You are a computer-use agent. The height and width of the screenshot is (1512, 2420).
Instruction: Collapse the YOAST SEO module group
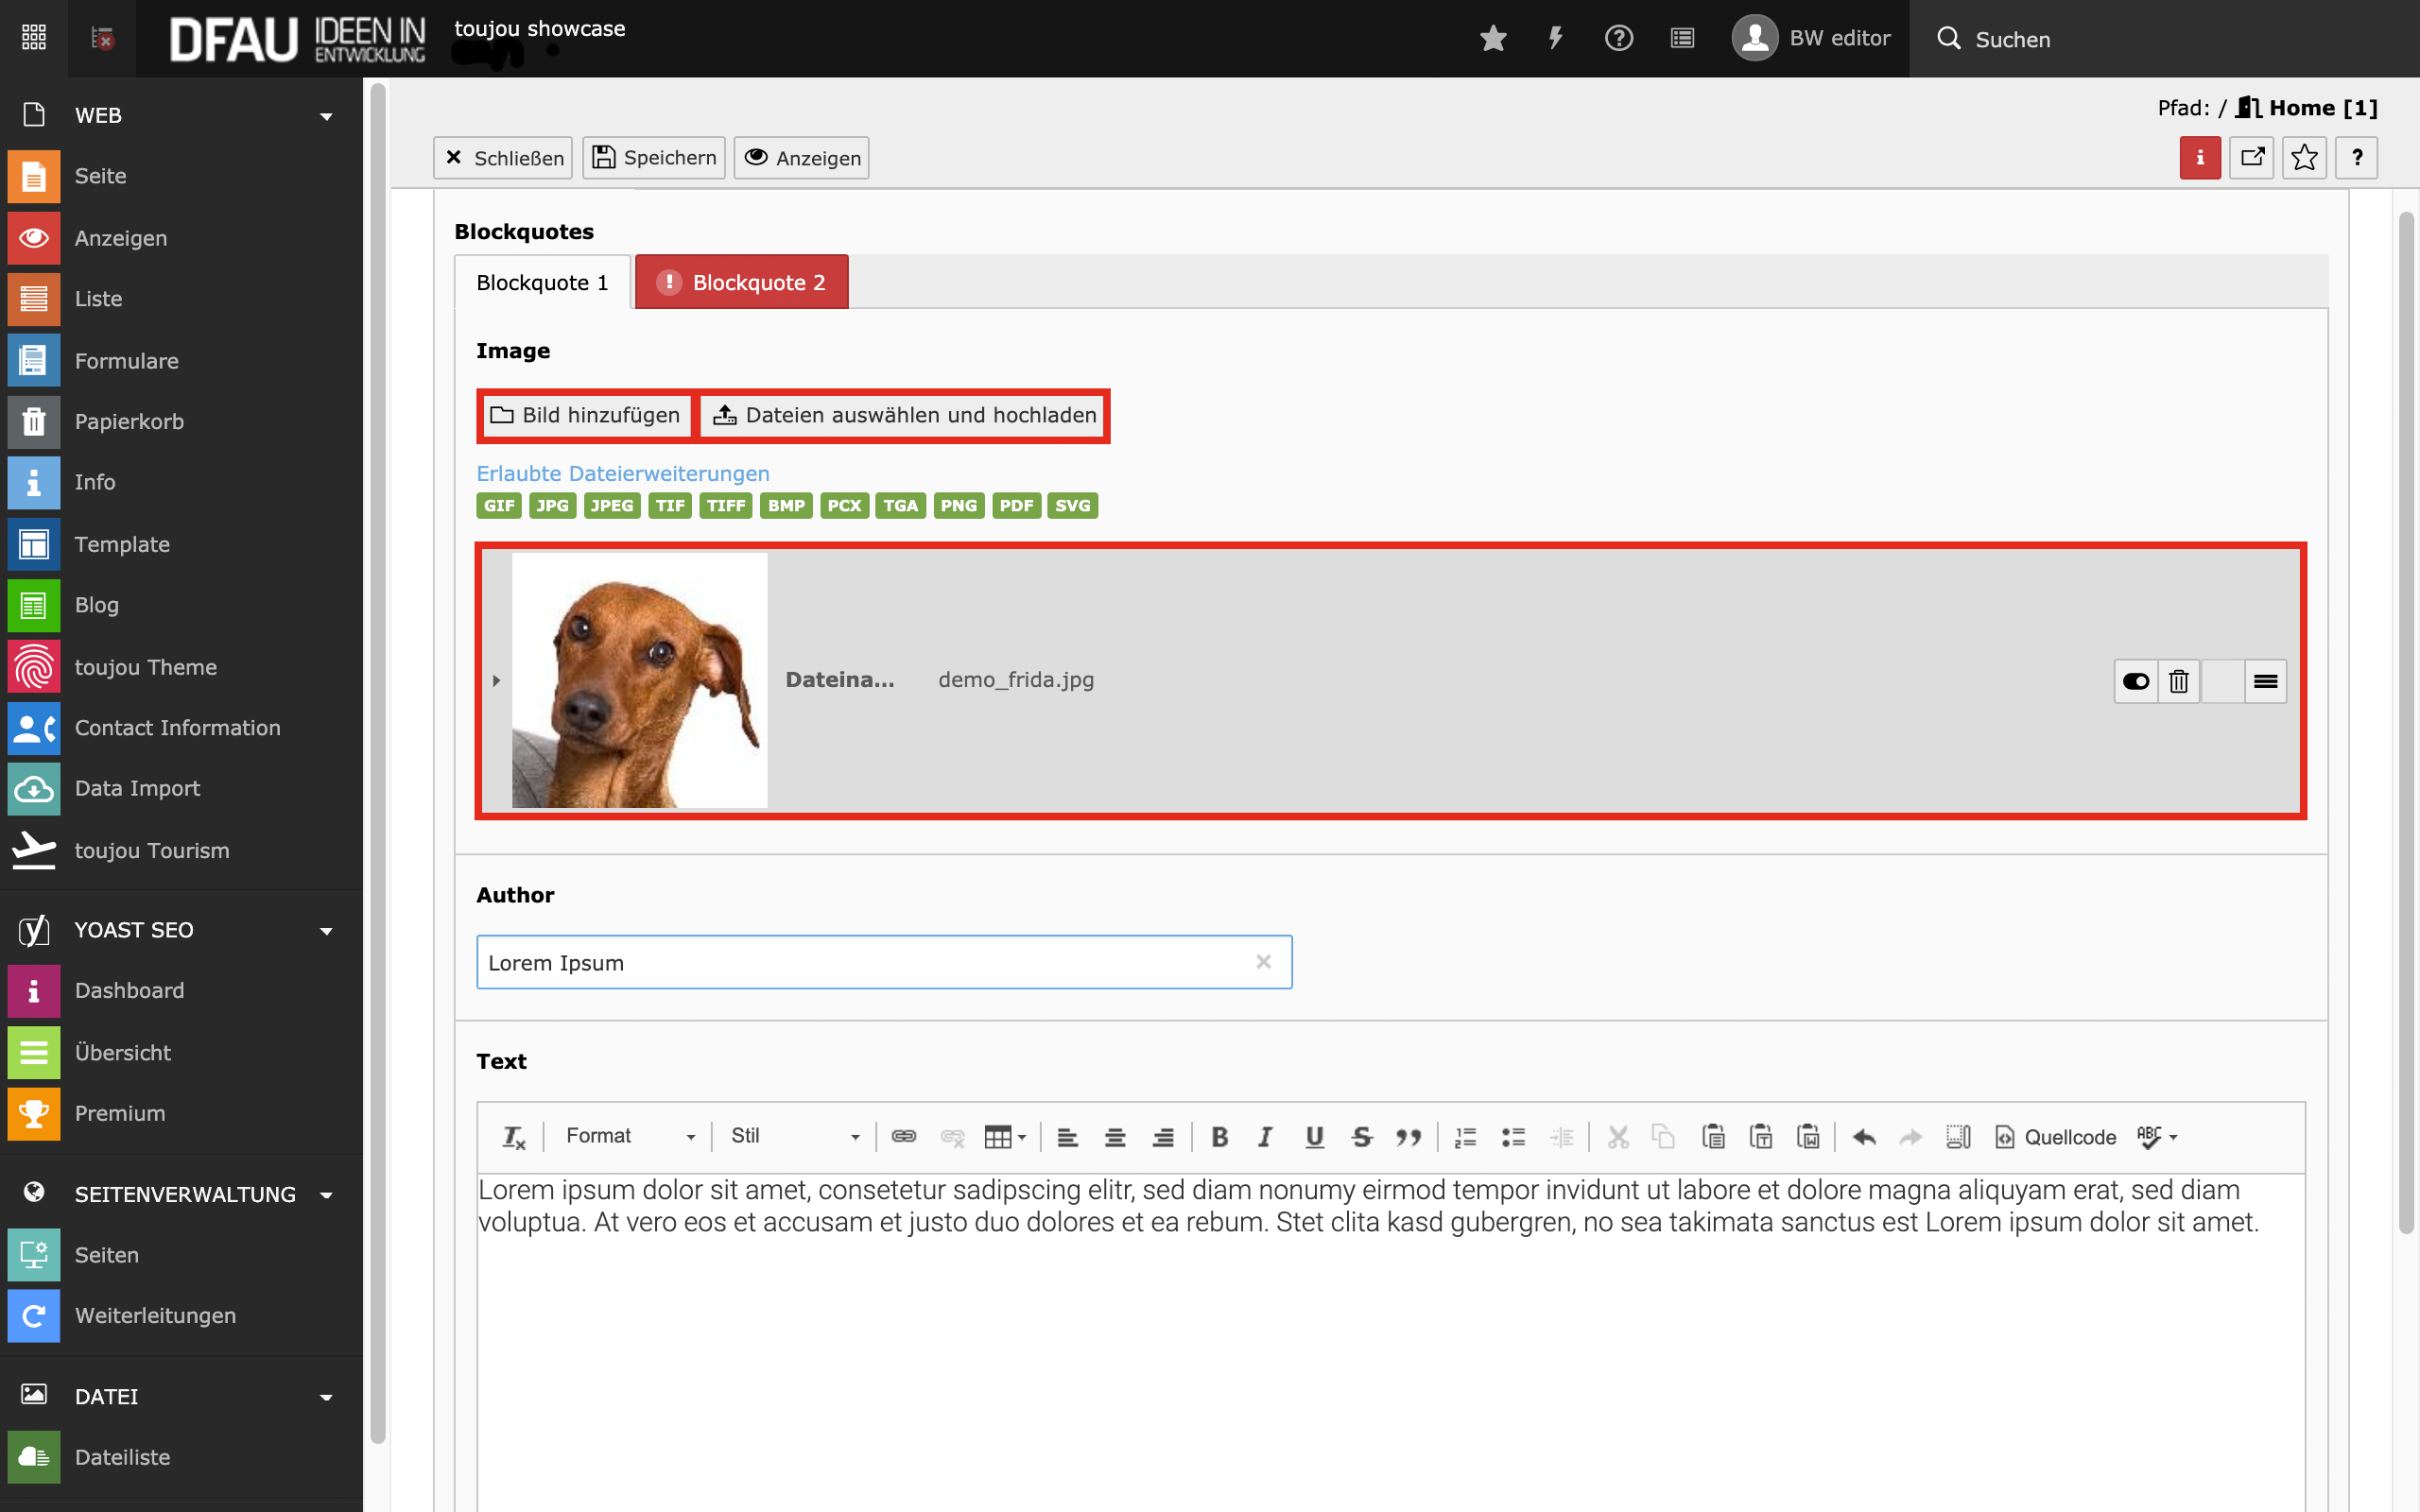[x=326, y=931]
